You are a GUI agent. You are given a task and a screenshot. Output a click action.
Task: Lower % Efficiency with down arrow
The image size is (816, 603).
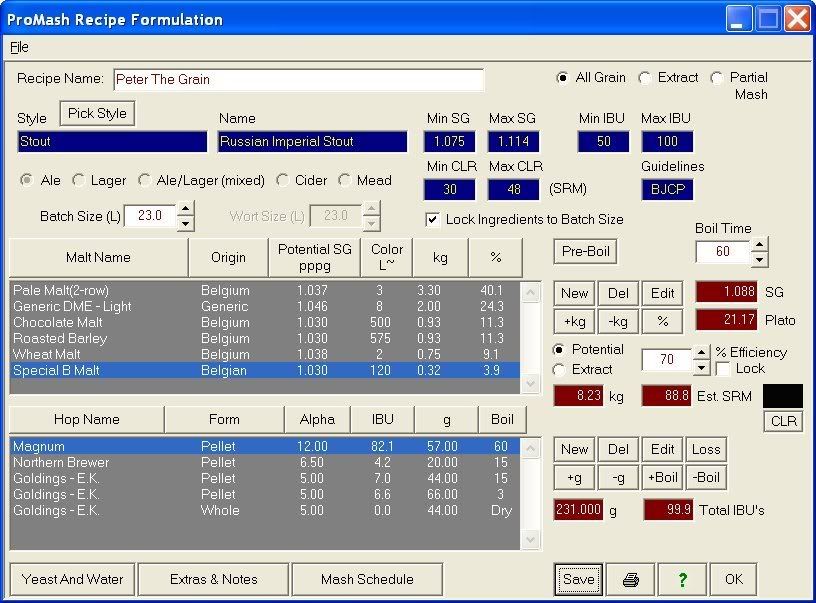click(702, 367)
